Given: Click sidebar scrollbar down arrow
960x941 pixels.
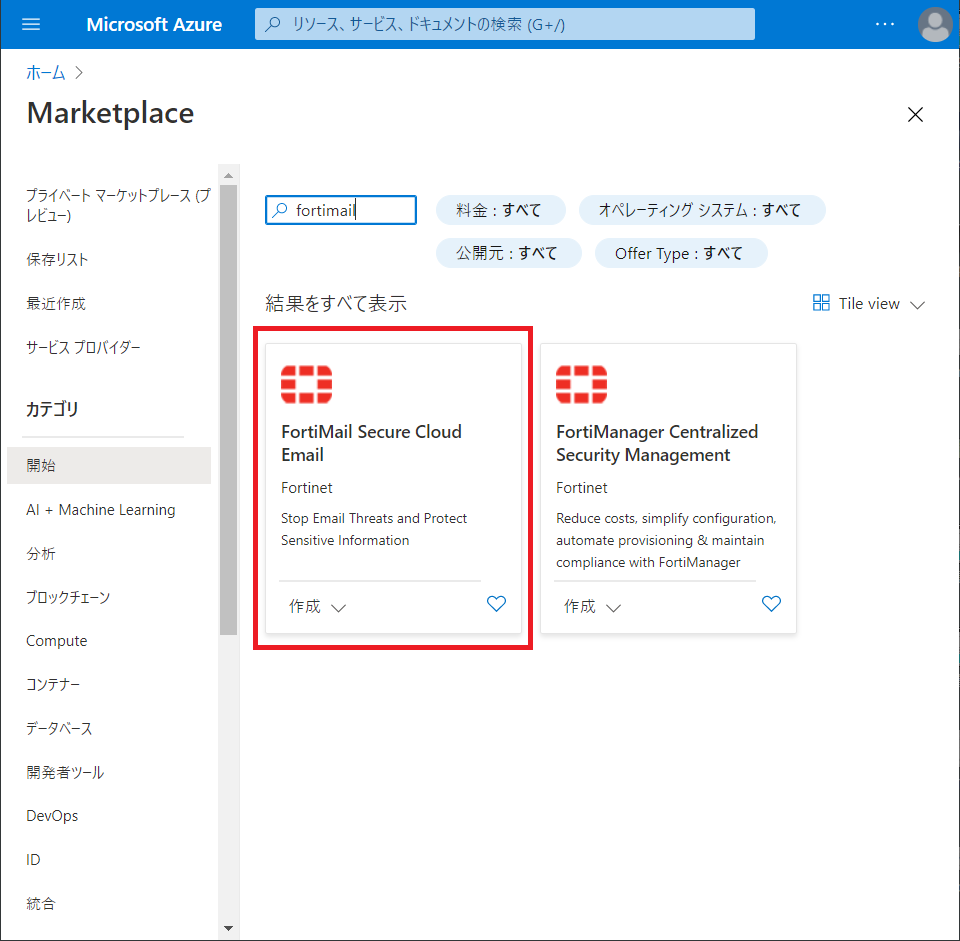Looking at the screenshot, I should 228,928.
